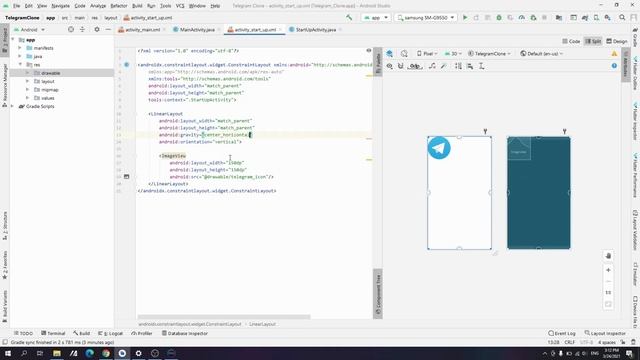This screenshot has height=360, width=640.
Task: Open Project panel settings gear
Action: pyautogui.click(x=97, y=29)
